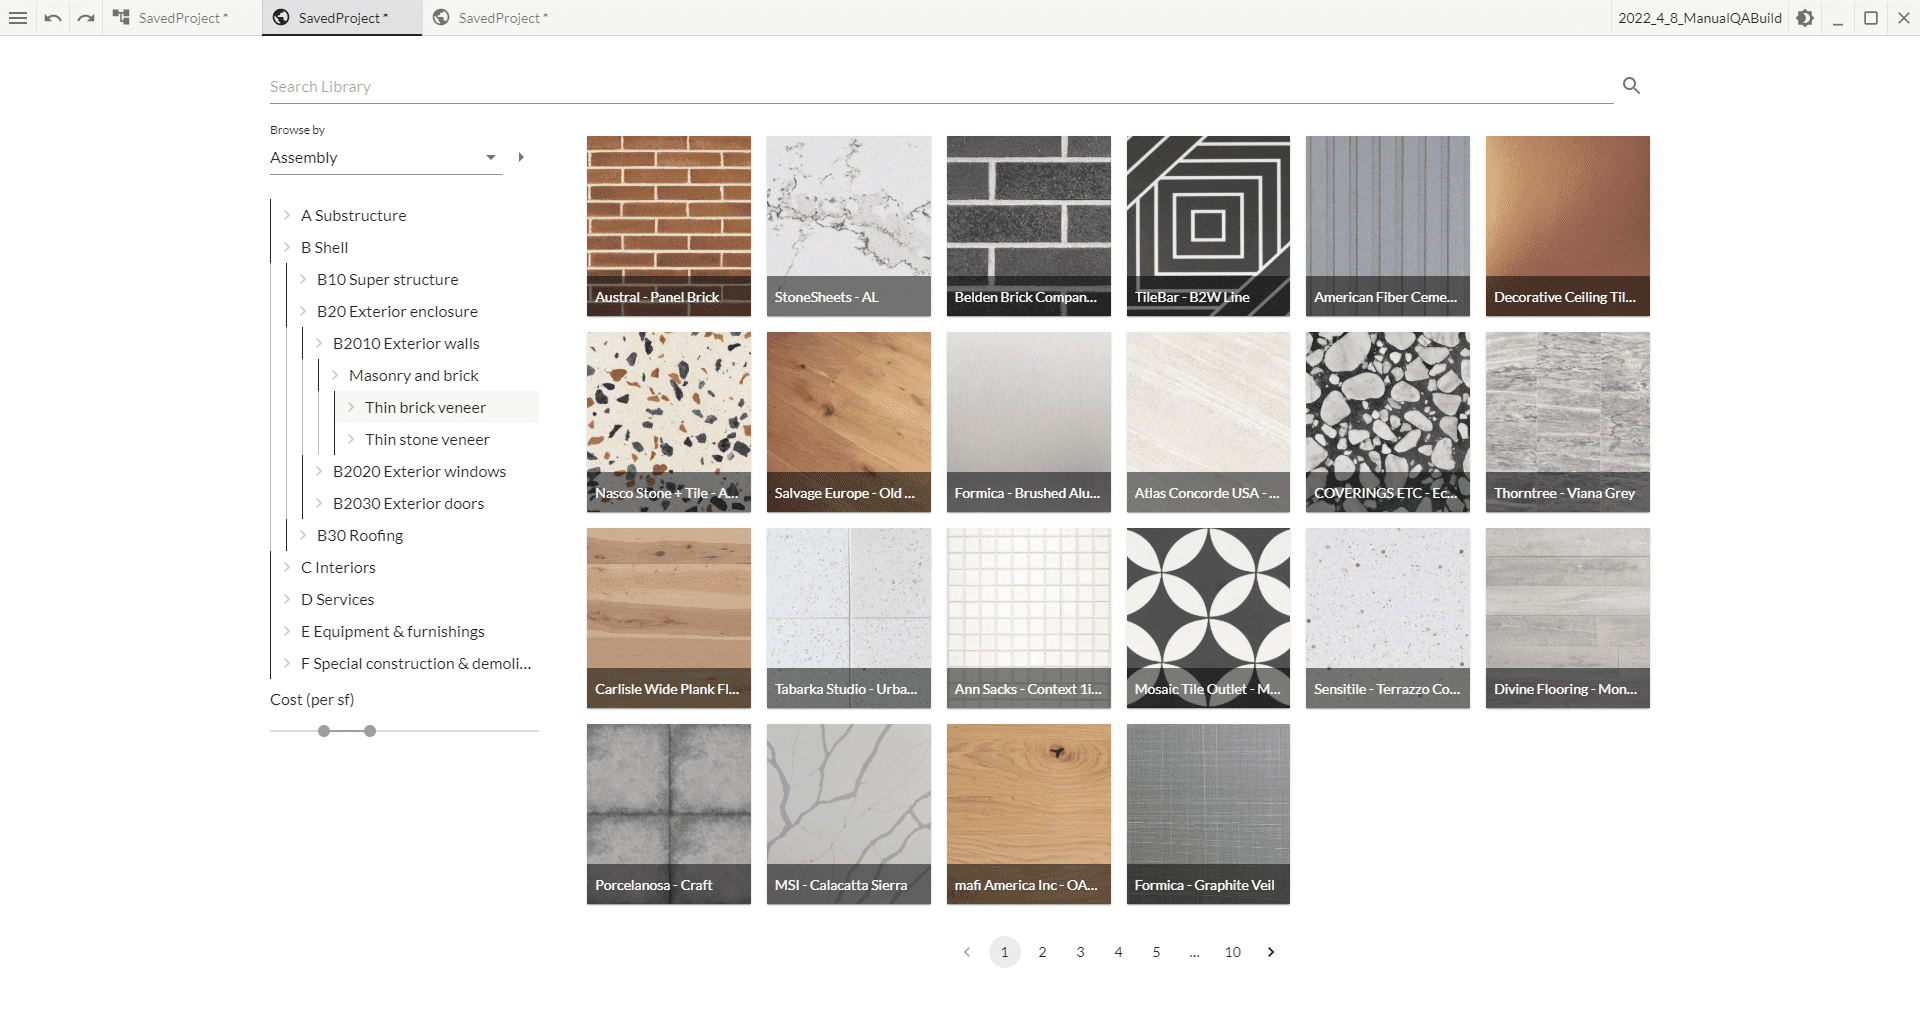Jump to results page 10
Viewport: 1920px width, 1032px height.
click(1232, 952)
